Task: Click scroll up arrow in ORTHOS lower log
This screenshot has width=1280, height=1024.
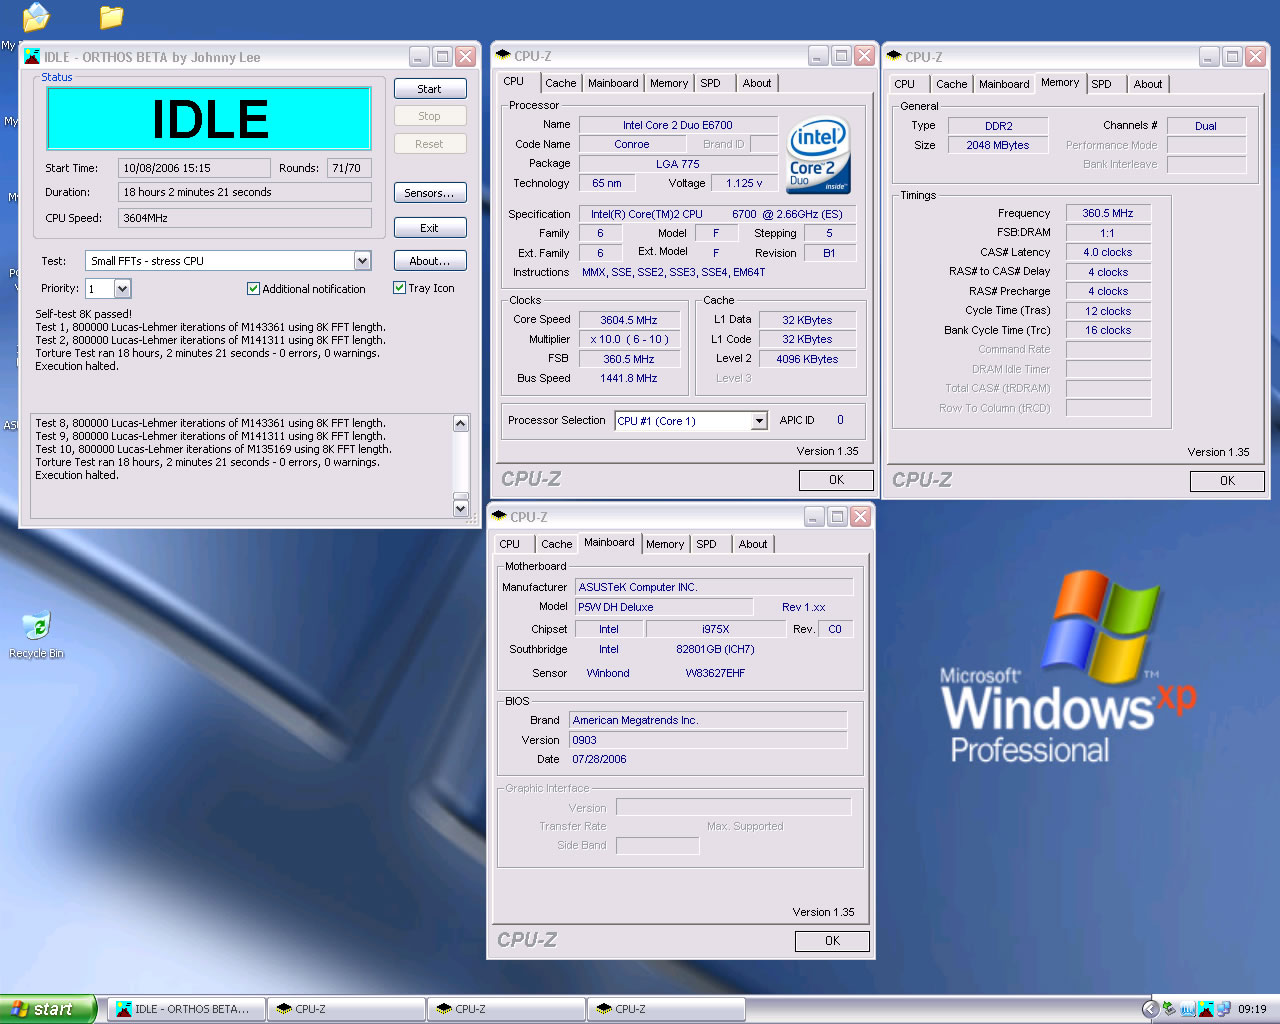Action: (x=460, y=424)
